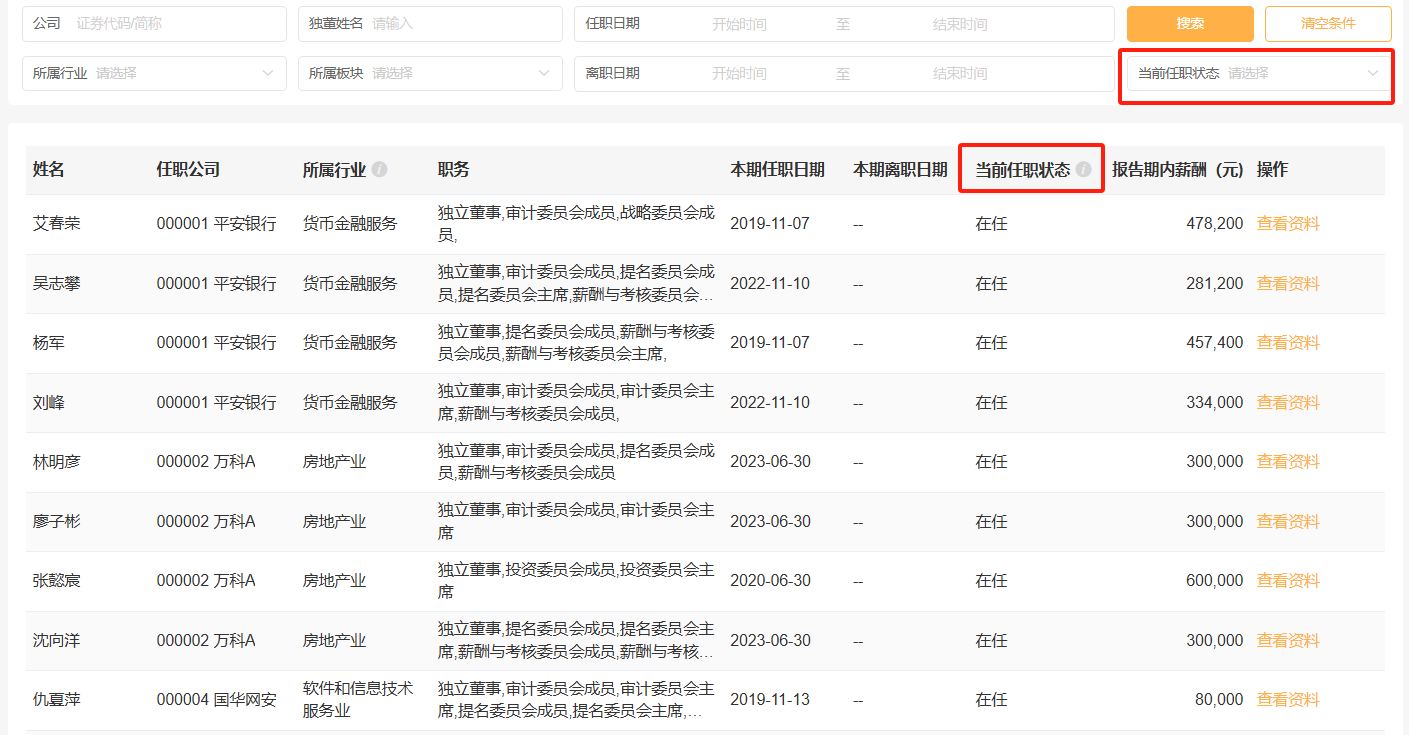The image size is (1409, 735).
Task: Click 软件和信息技术服务业 industry cell
Action: point(358,700)
